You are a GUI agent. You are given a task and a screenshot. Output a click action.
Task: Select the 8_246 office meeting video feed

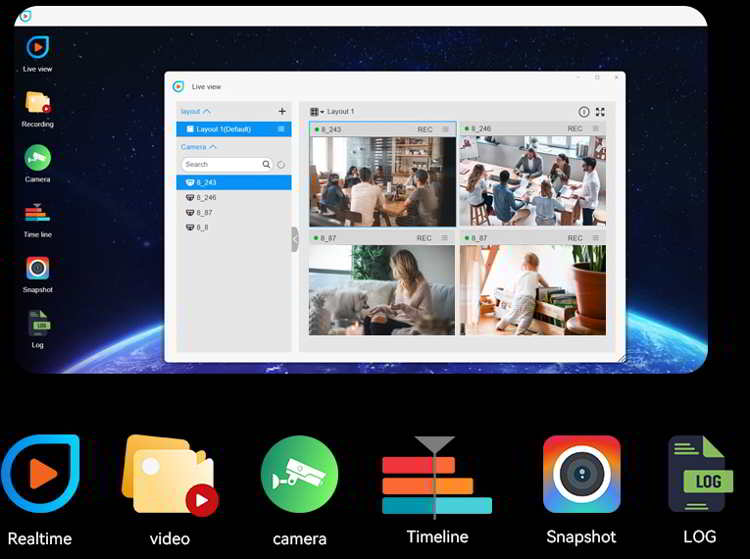coord(533,181)
